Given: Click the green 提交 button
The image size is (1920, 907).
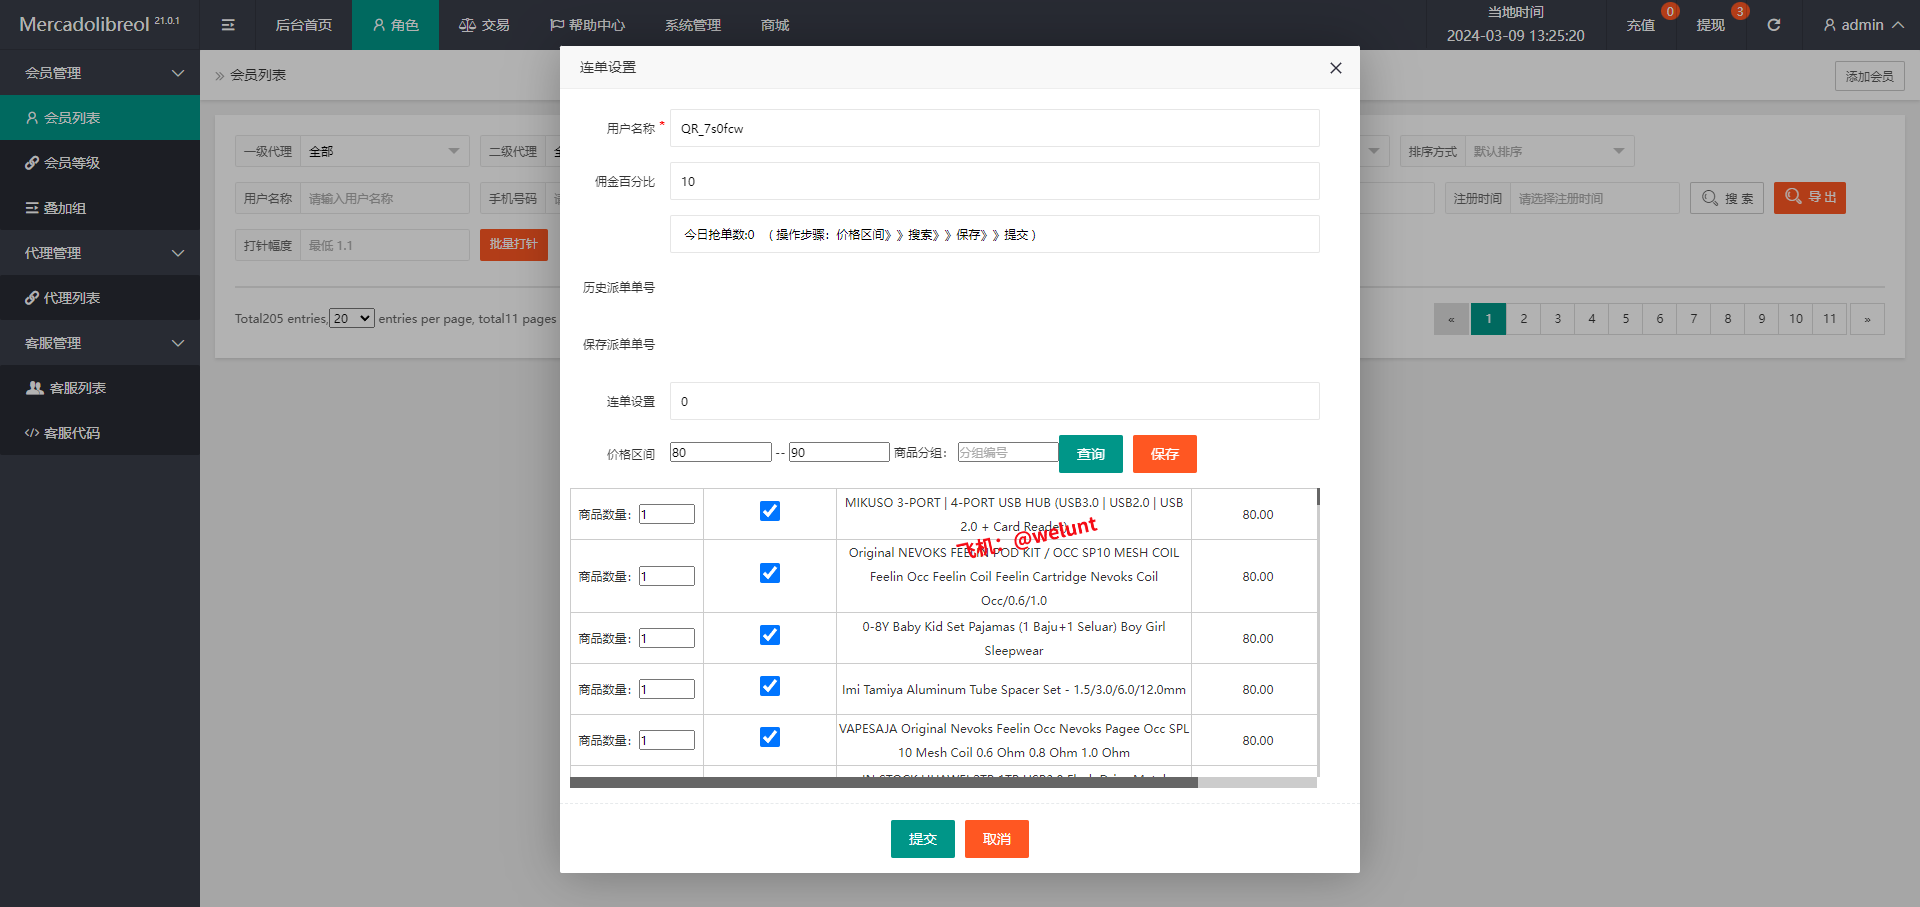Looking at the screenshot, I should (x=922, y=839).
